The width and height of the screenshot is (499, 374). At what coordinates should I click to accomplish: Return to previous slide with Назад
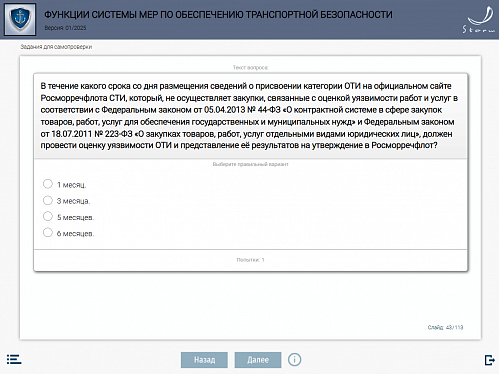click(204, 360)
